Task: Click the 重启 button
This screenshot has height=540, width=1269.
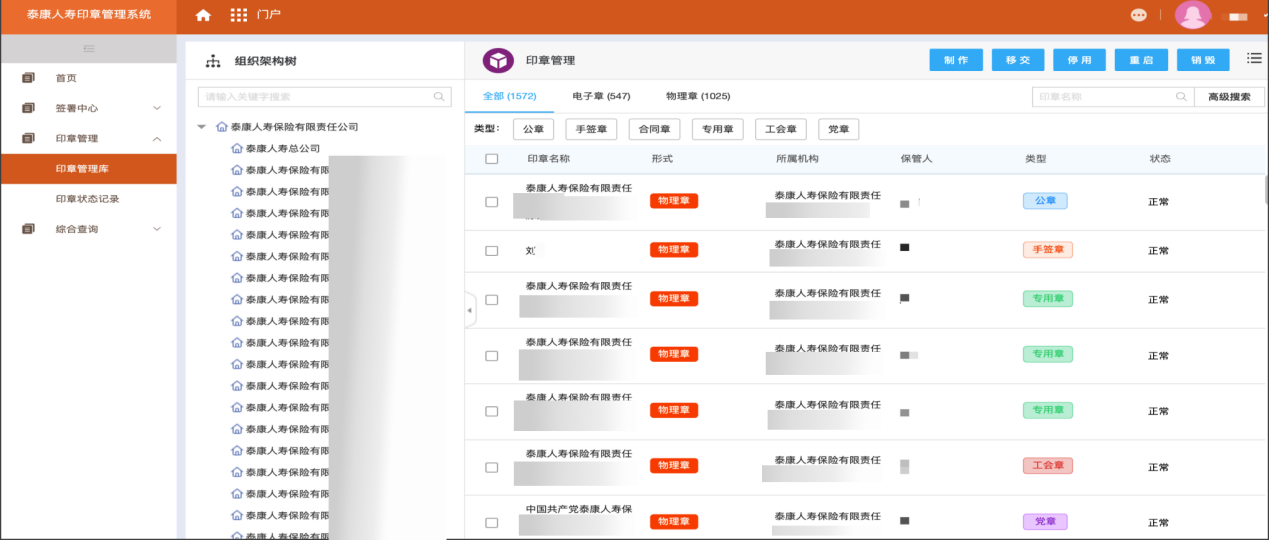Action: [x=1141, y=60]
